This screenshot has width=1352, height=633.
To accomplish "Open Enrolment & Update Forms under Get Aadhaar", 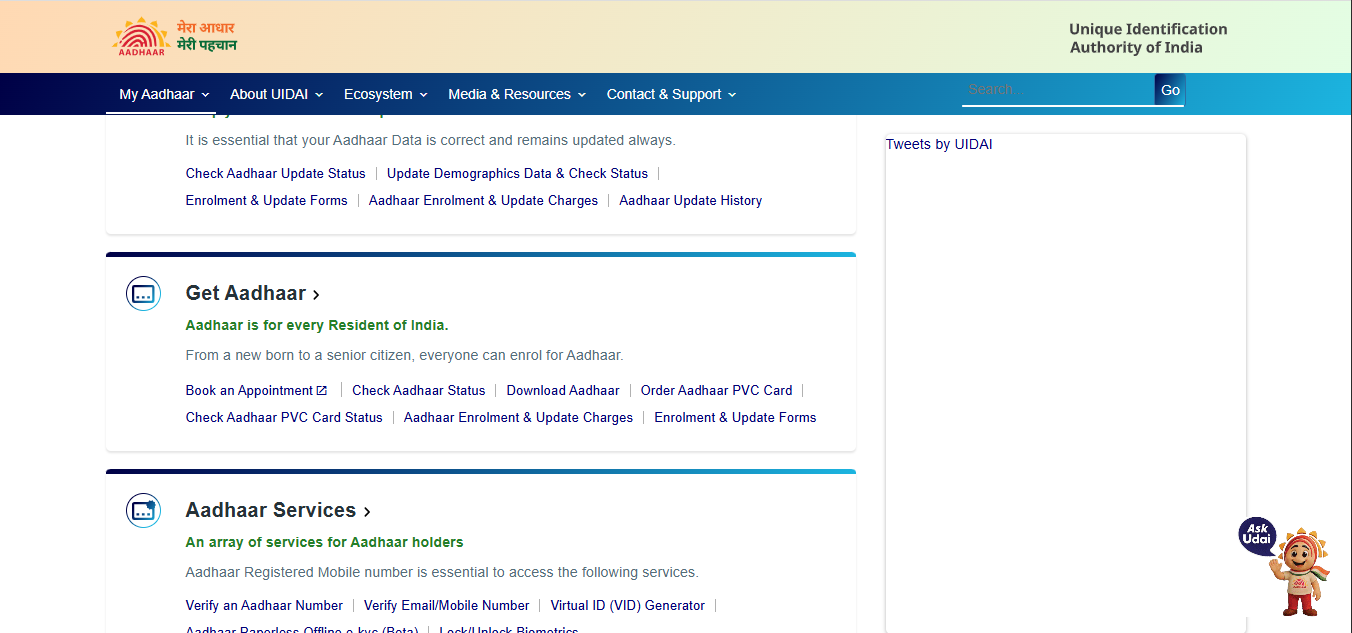I will (735, 417).
